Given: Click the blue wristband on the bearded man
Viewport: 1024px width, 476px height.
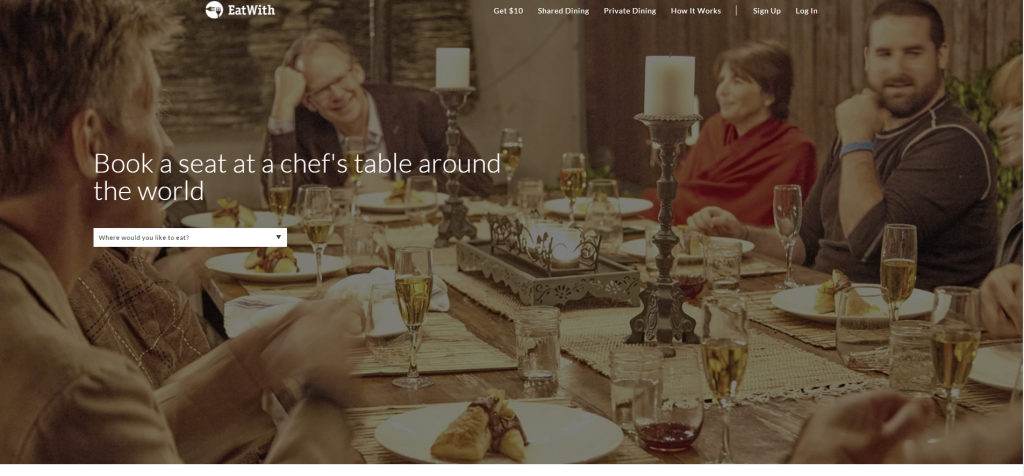Looking at the screenshot, I should 857,149.
